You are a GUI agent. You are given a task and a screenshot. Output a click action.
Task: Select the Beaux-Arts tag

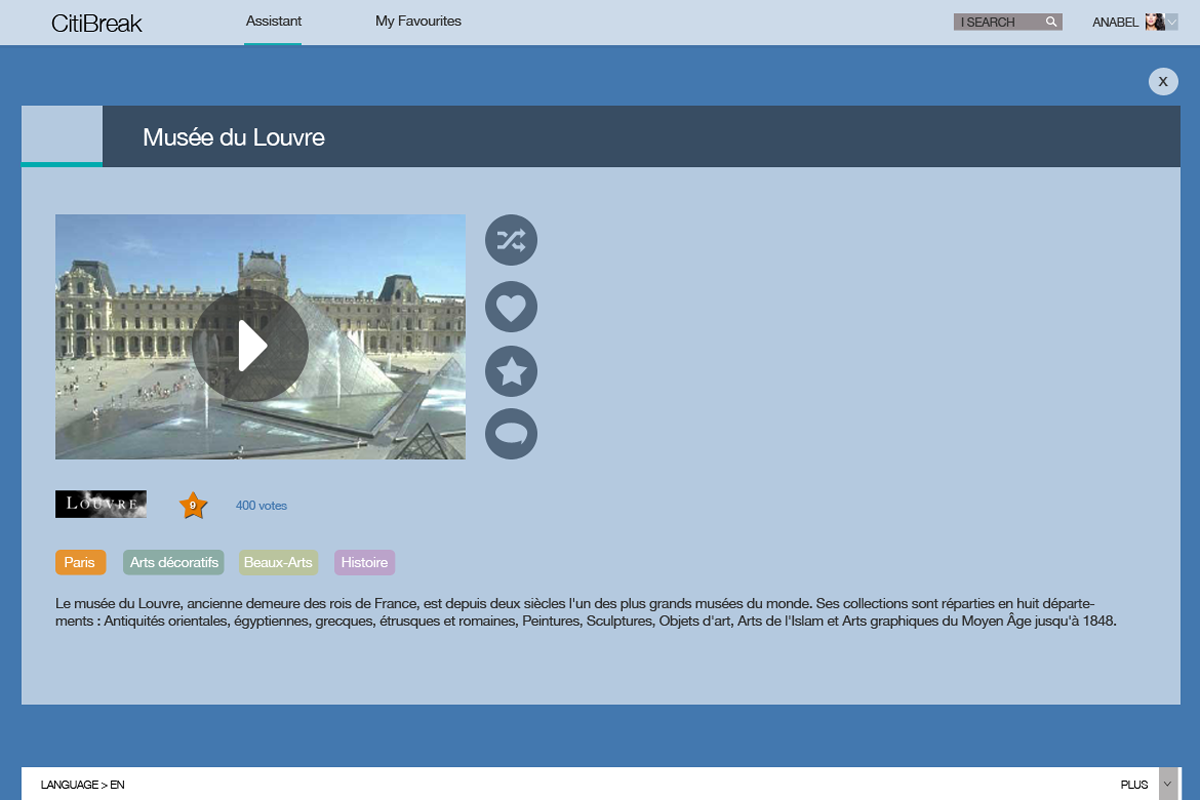[278, 563]
